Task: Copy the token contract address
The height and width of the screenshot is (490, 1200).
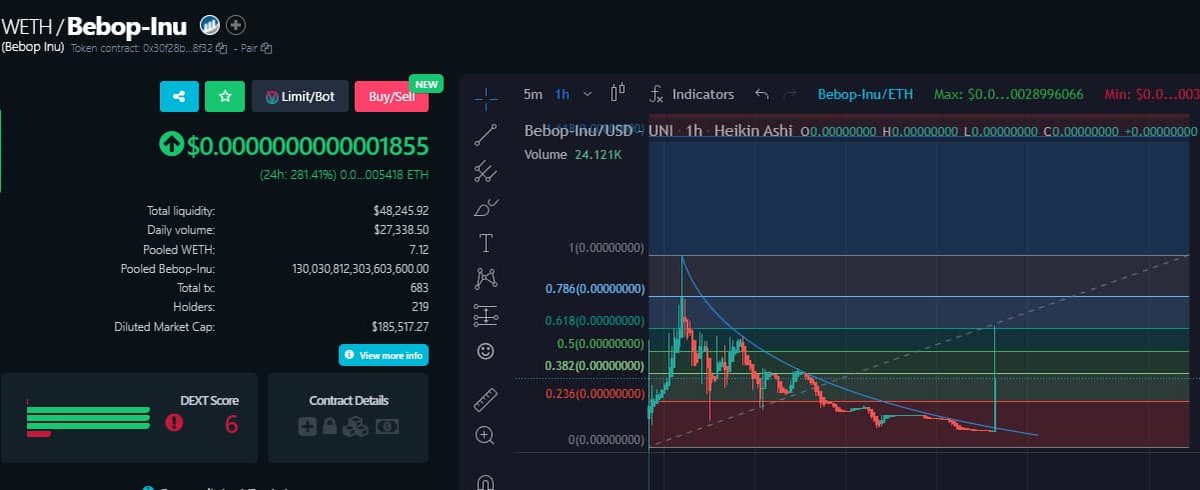Action: pos(221,48)
